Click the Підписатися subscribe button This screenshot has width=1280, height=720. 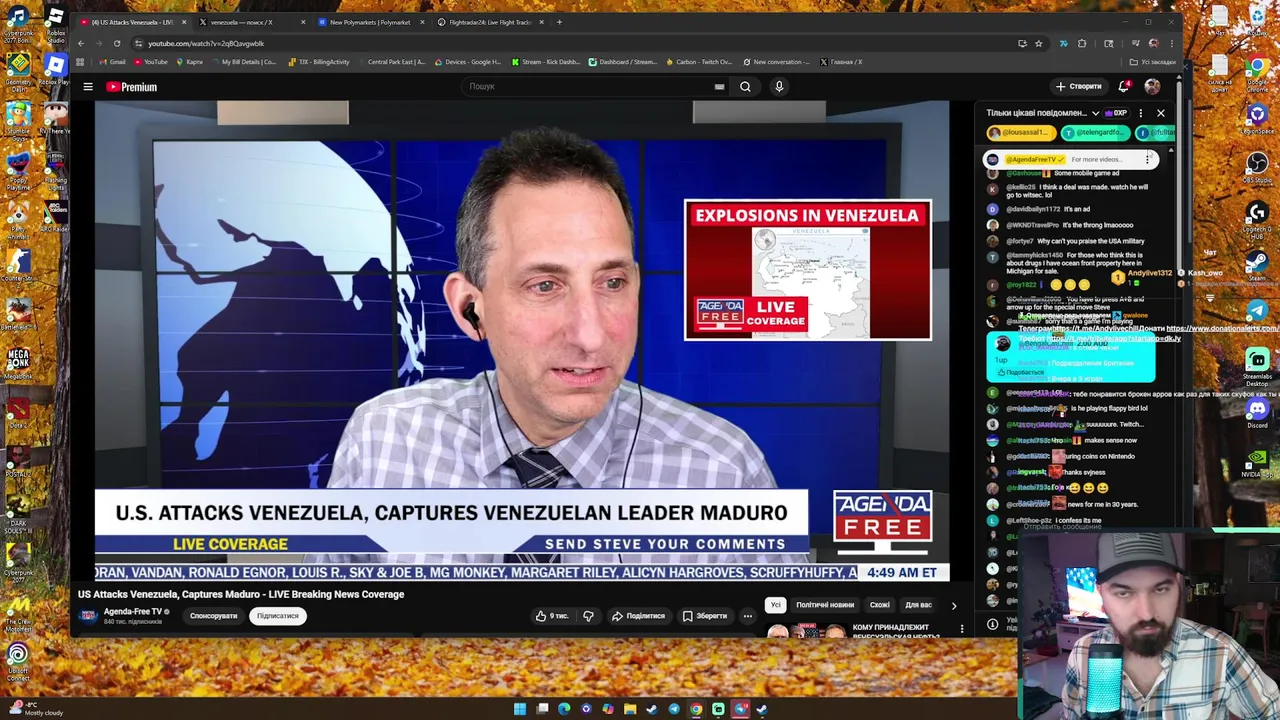click(x=278, y=616)
